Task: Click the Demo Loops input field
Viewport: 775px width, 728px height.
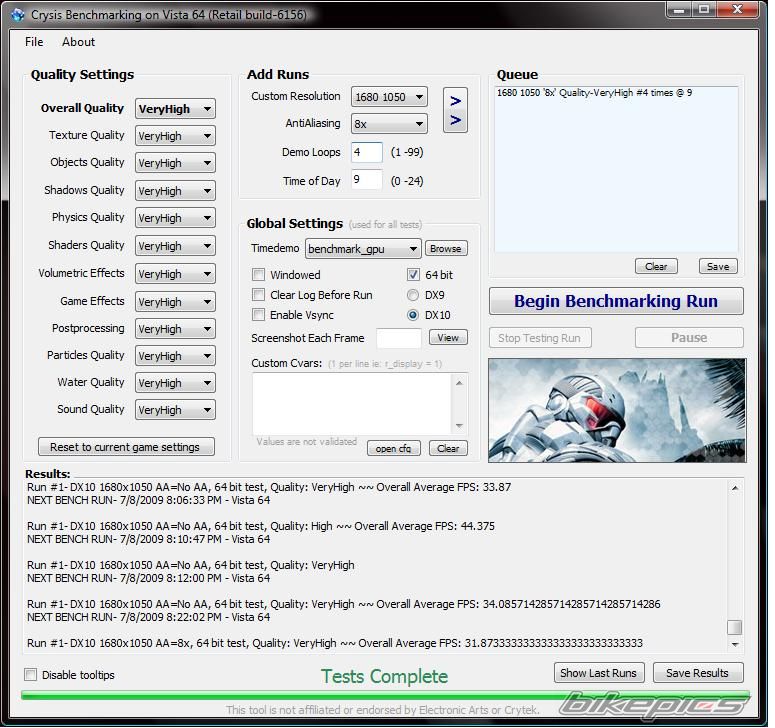Action: 366,153
